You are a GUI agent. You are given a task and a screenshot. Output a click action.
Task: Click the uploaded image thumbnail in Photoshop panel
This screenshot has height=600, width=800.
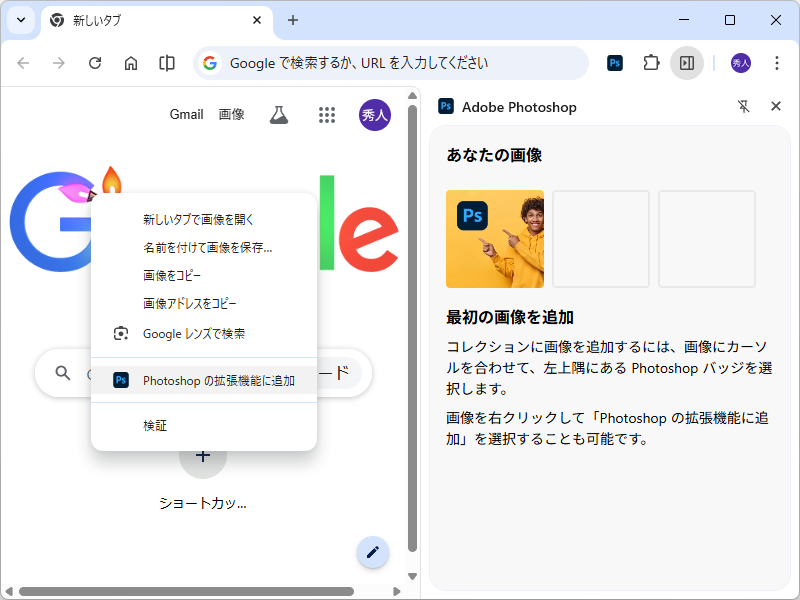tap(494, 239)
